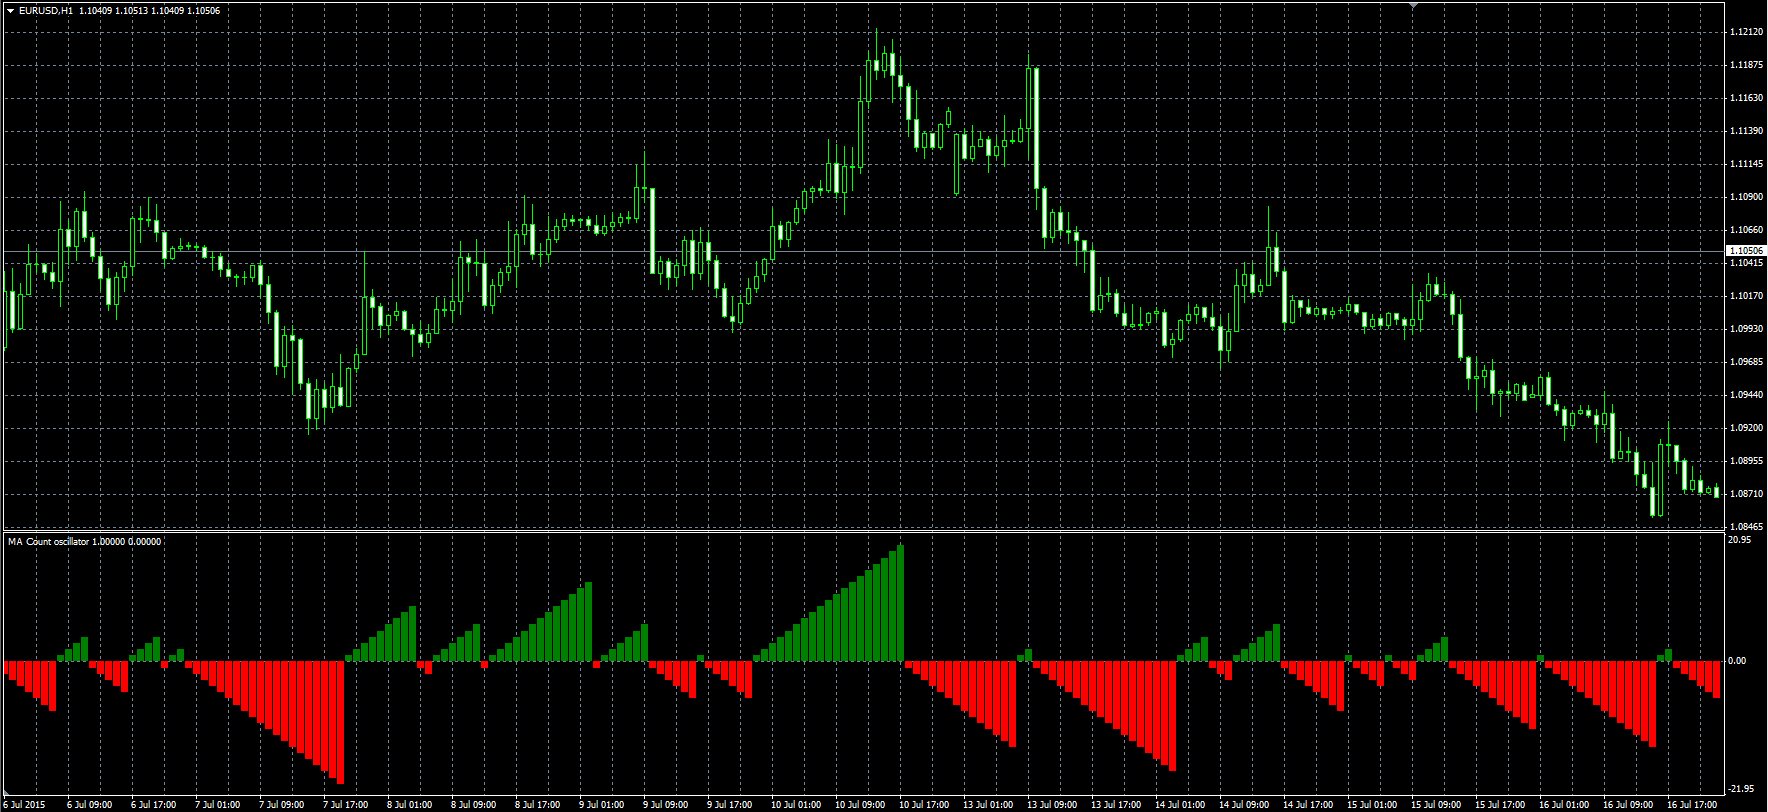Image resolution: width=1768 pixels, height=812 pixels.
Task: Click the 1.09930 price axis label
Action: point(1746,329)
